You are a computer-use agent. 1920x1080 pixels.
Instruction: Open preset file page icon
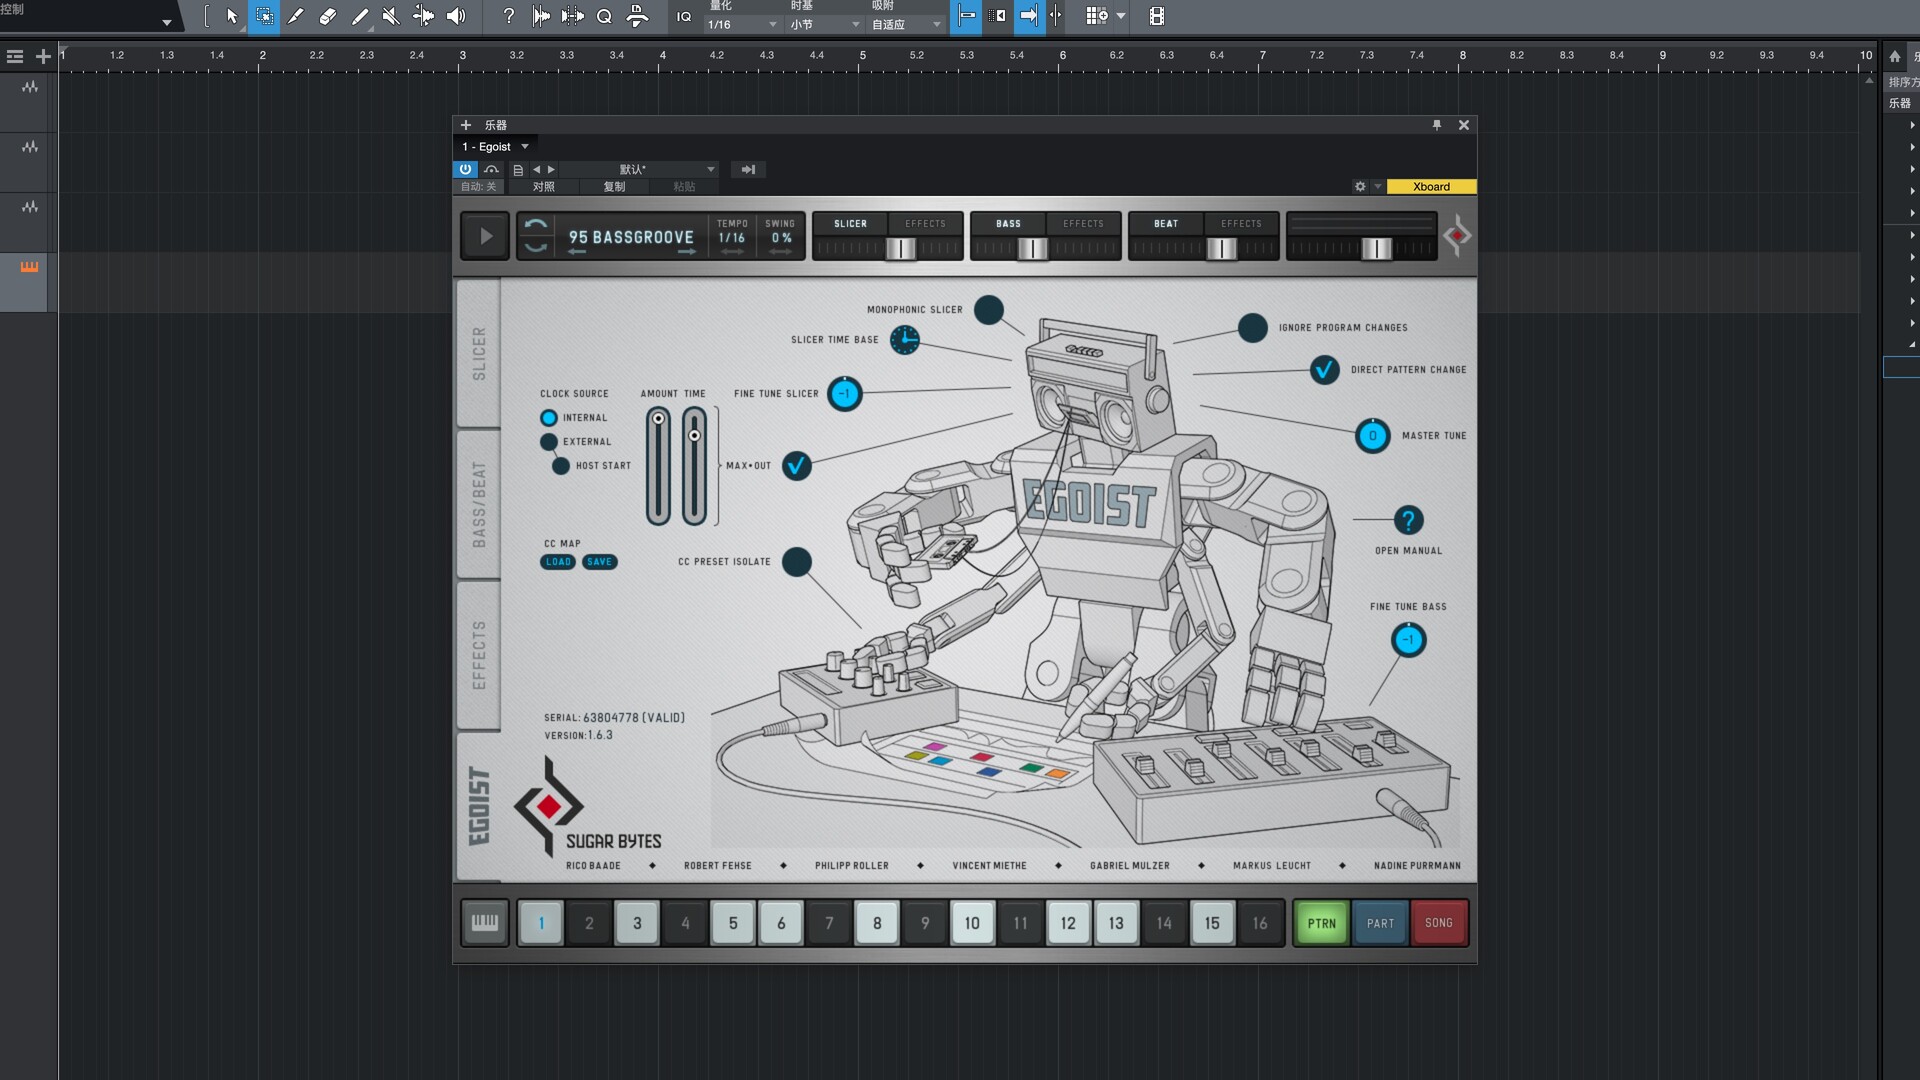point(518,170)
